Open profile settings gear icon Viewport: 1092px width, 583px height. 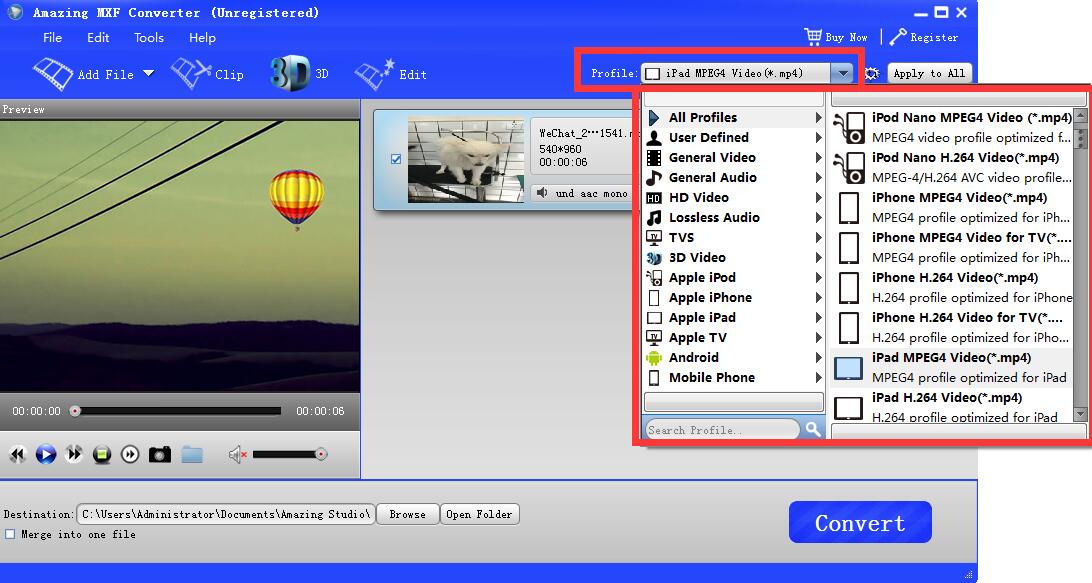pos(871,73)
